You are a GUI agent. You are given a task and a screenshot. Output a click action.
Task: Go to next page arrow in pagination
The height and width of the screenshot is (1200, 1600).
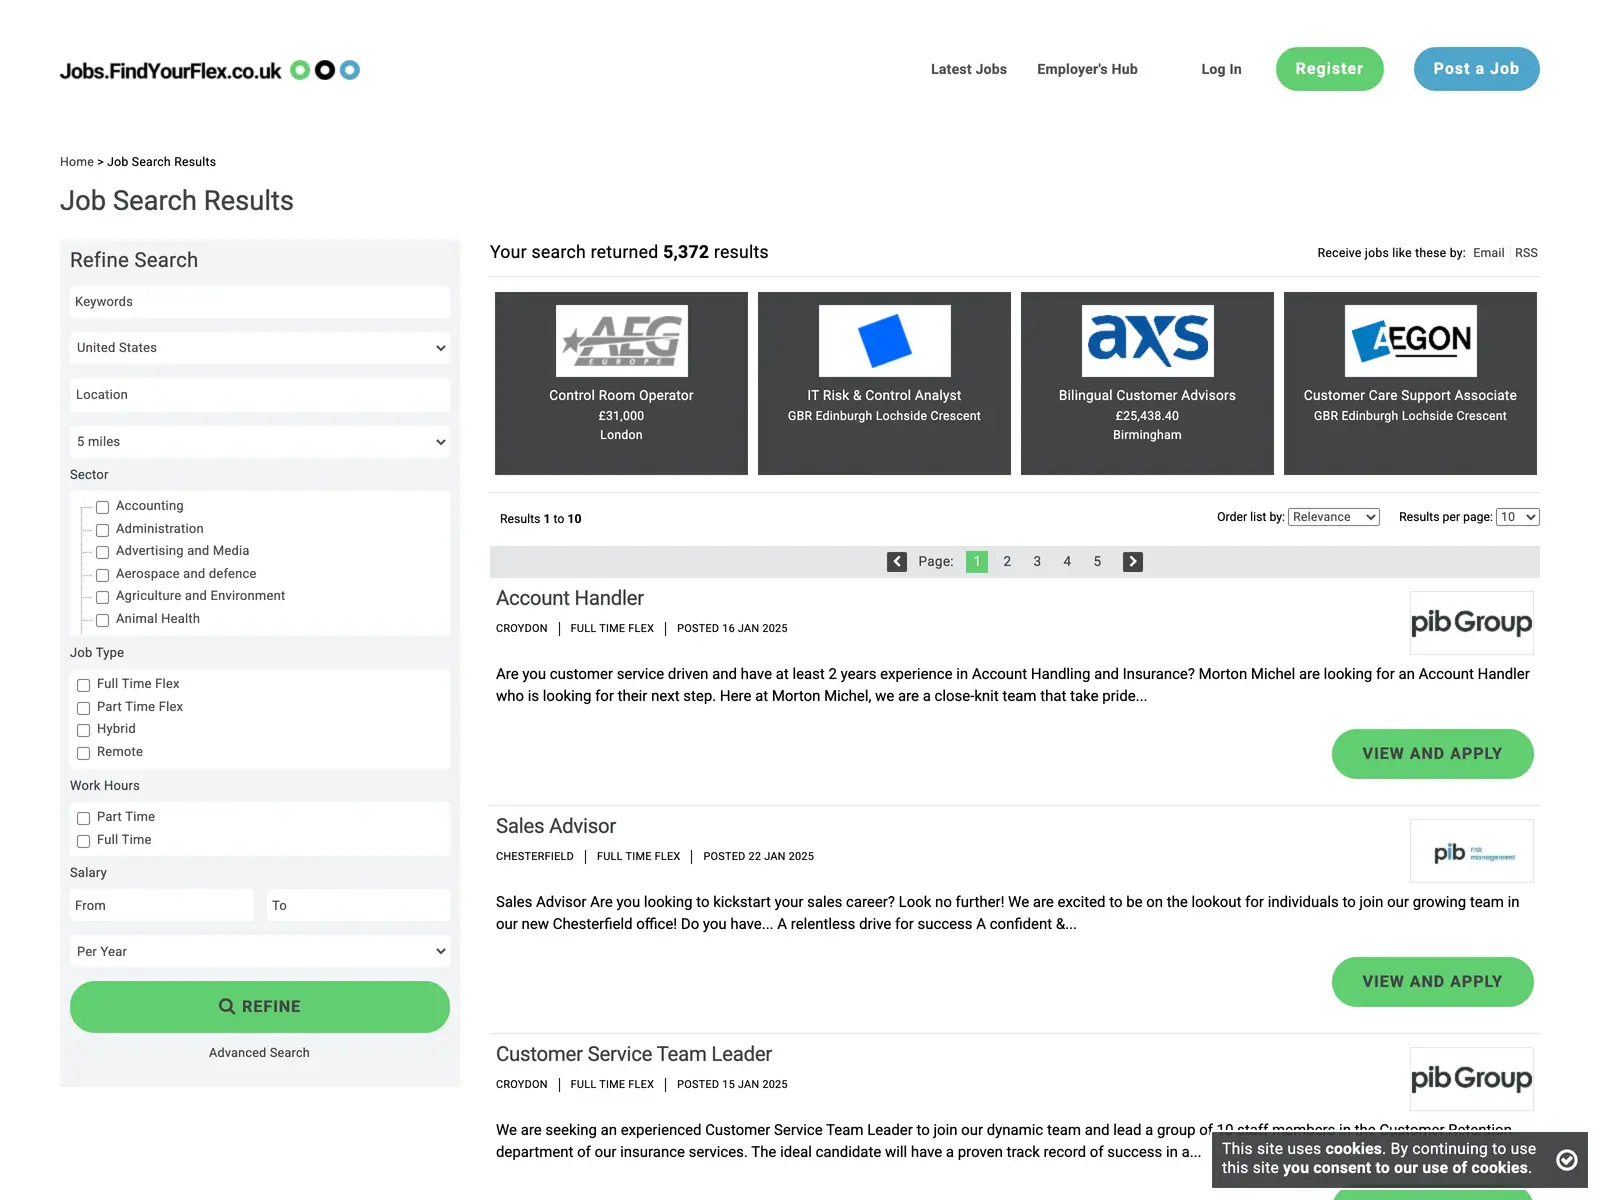pyautogui.click(x=1133, y=562)
